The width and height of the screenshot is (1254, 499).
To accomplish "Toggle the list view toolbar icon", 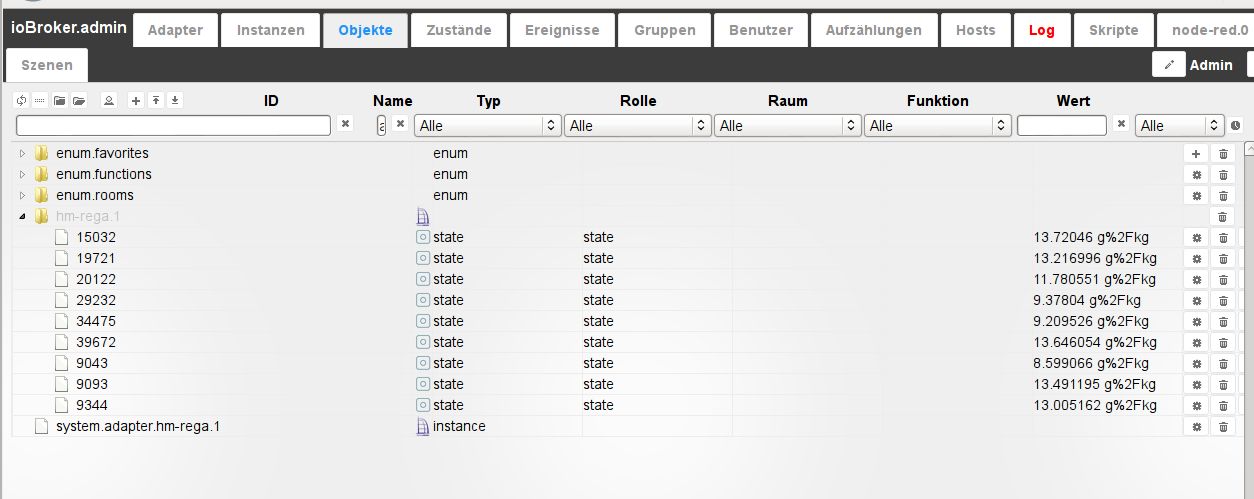I will point(40,100).
